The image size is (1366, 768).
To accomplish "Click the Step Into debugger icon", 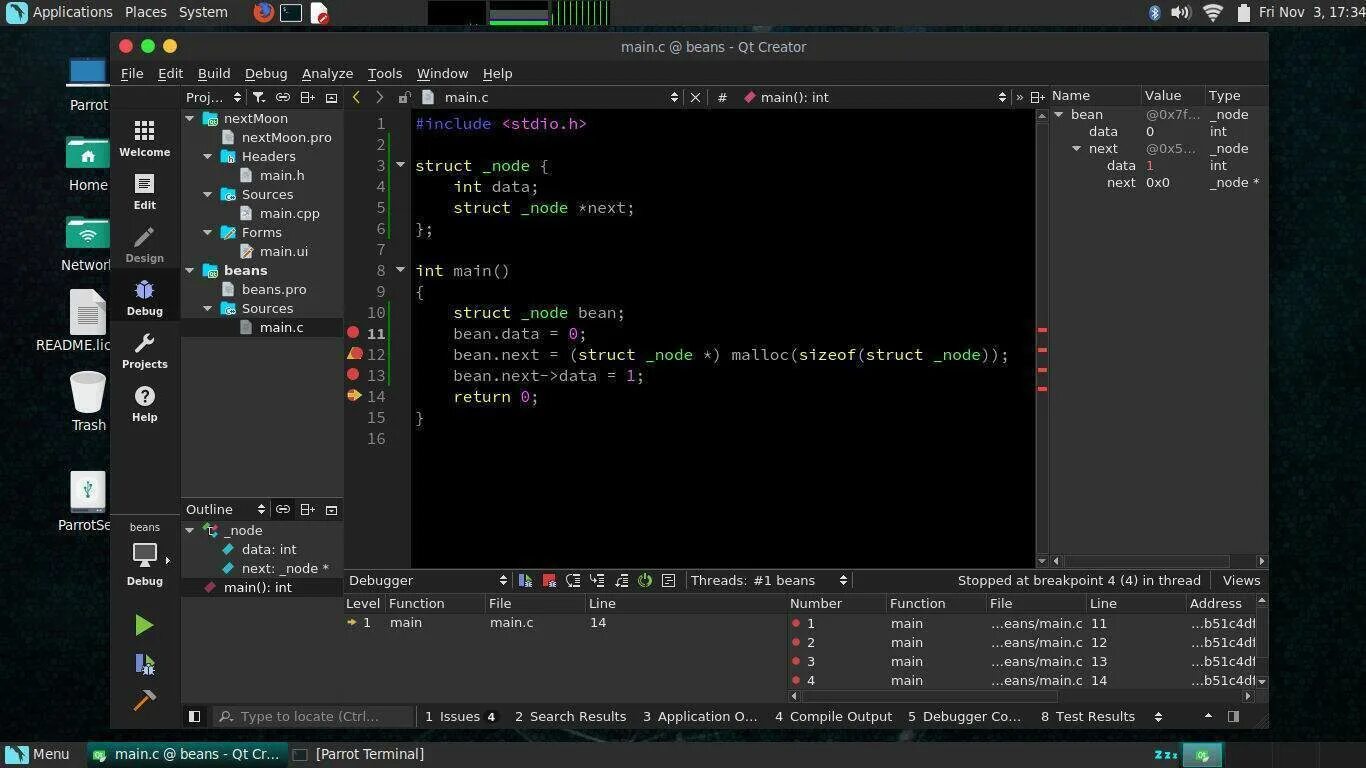I will pyautogui.click(x=597, y=580).
